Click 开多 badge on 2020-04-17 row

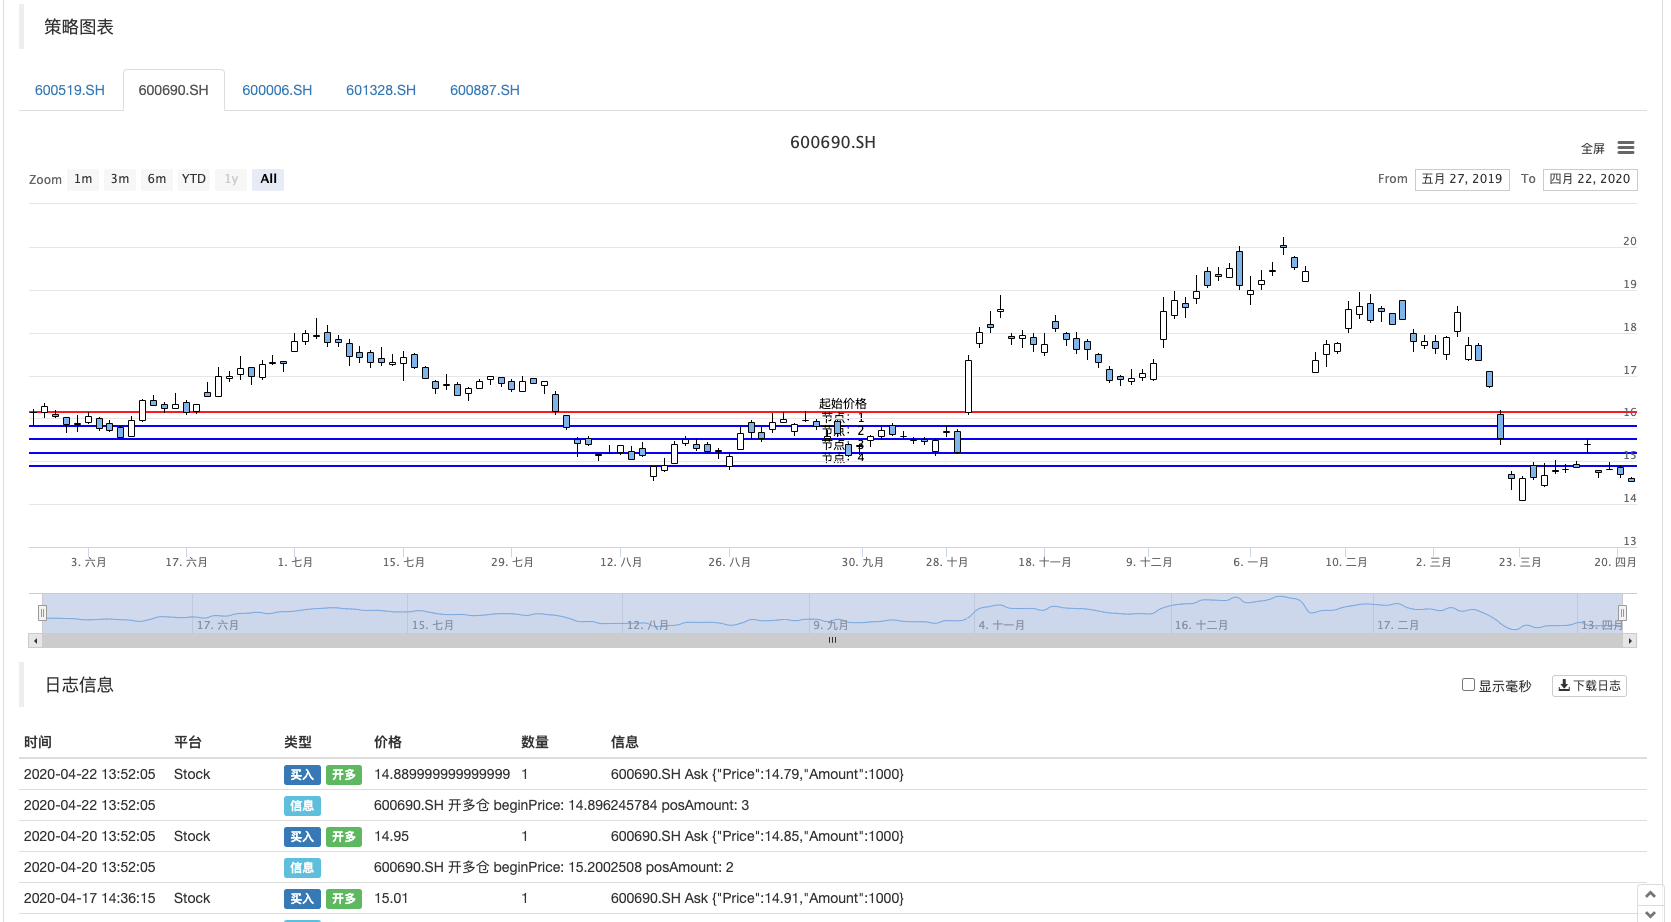click(344, 899)
